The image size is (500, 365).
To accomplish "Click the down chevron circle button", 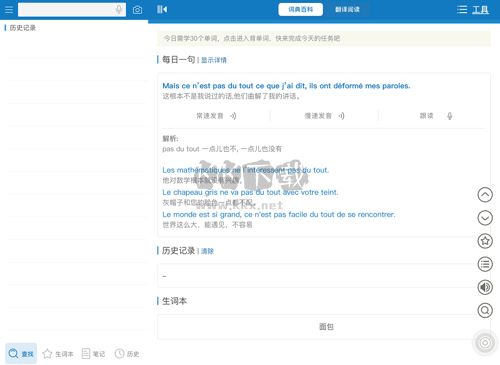I will (485, 218).
